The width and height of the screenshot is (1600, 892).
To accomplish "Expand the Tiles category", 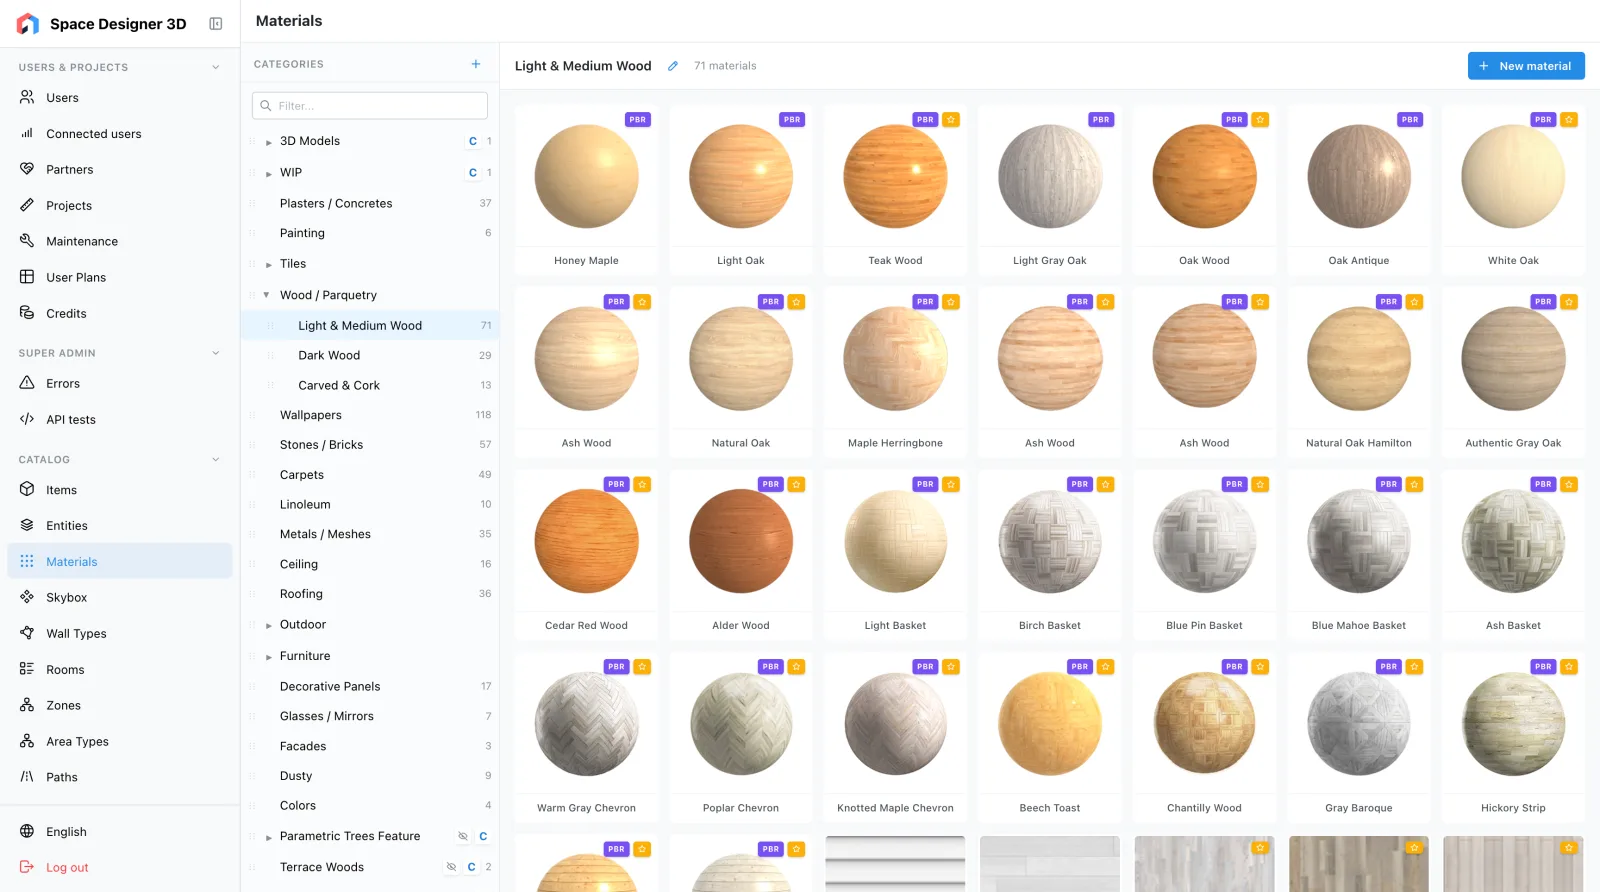I will pyautogui.click(x=269, y=265).
